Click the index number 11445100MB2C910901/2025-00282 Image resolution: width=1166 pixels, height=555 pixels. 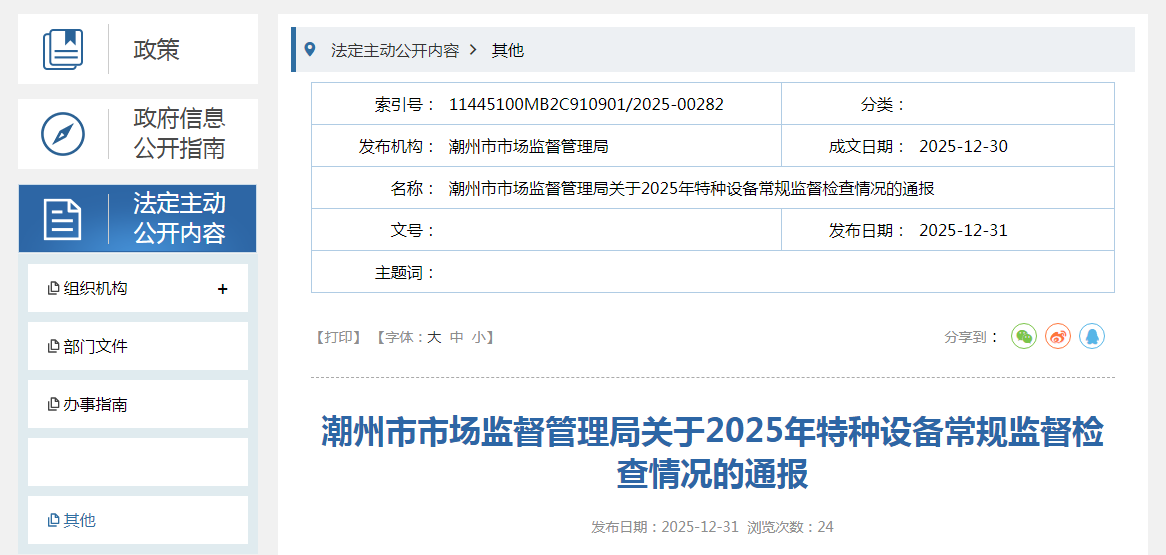[x=586, y=104]
